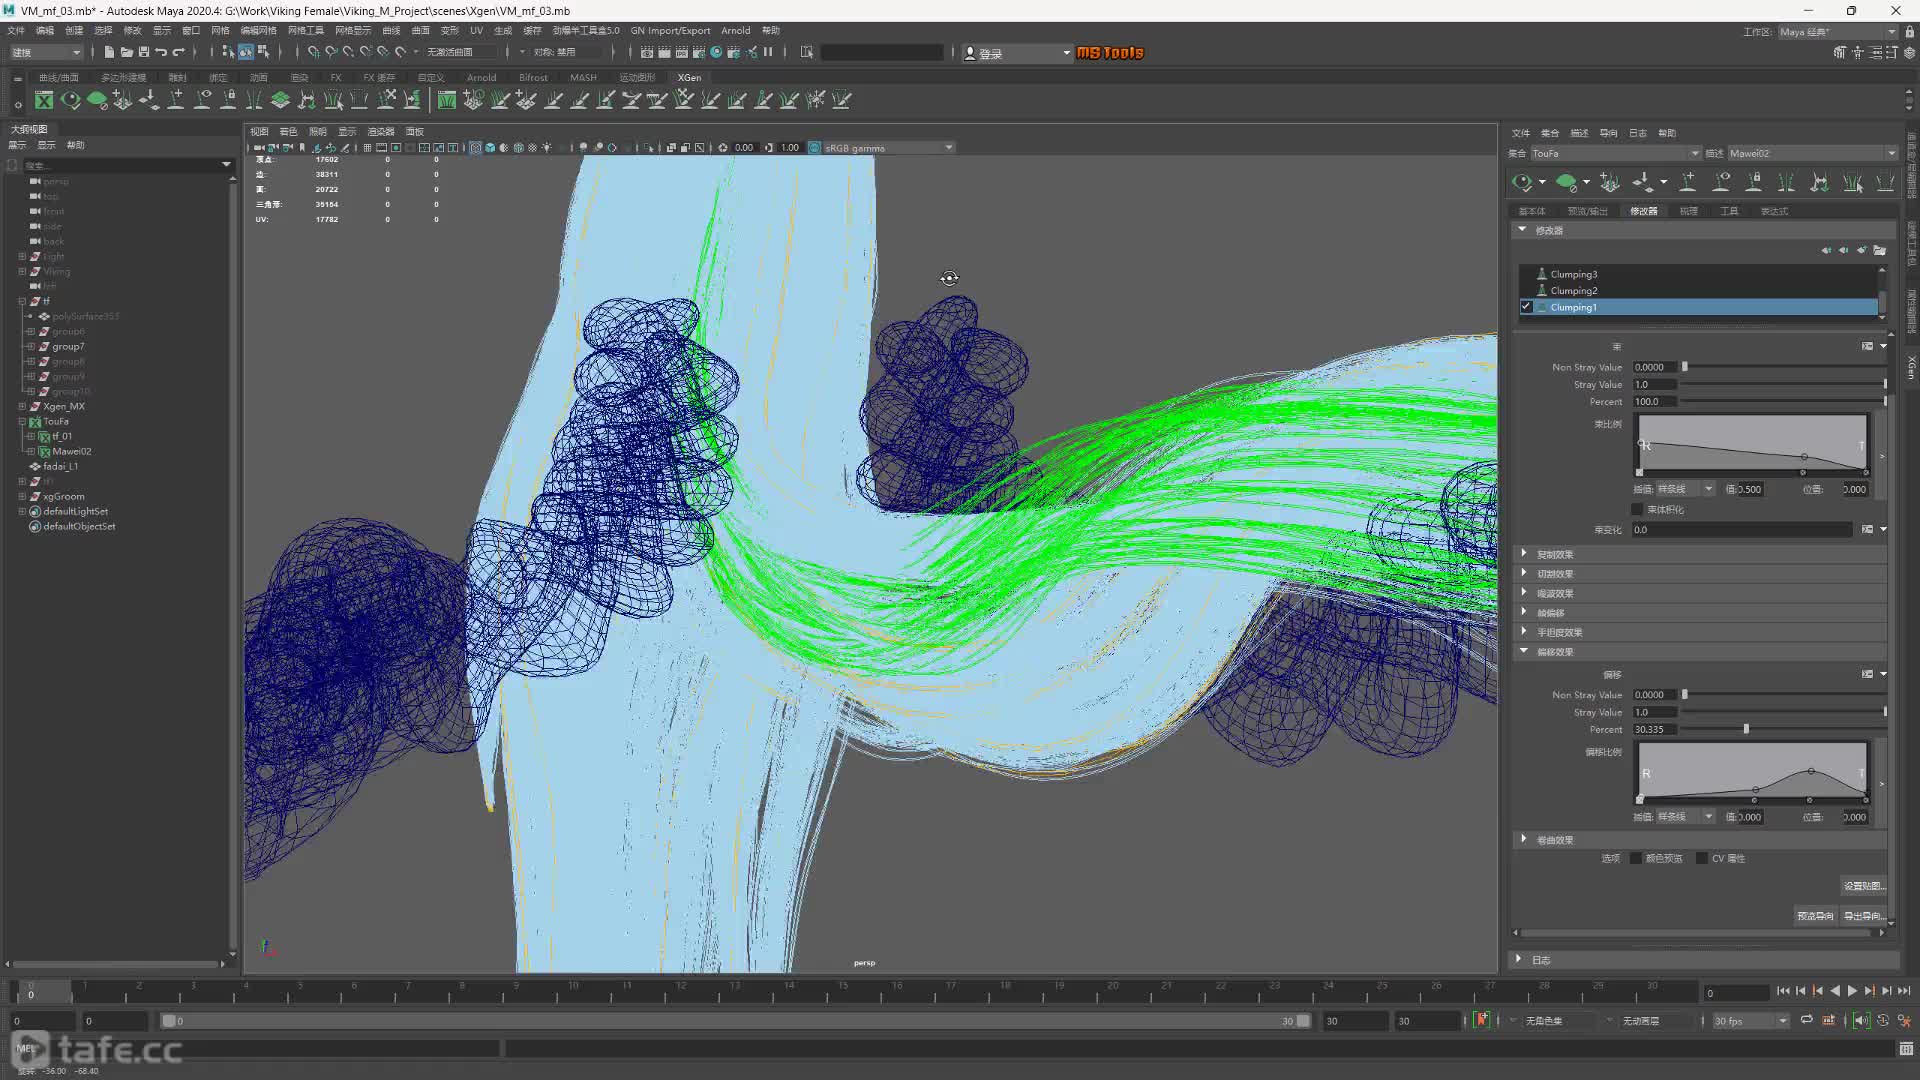Click shelf preview eye icon

[70, 100]
